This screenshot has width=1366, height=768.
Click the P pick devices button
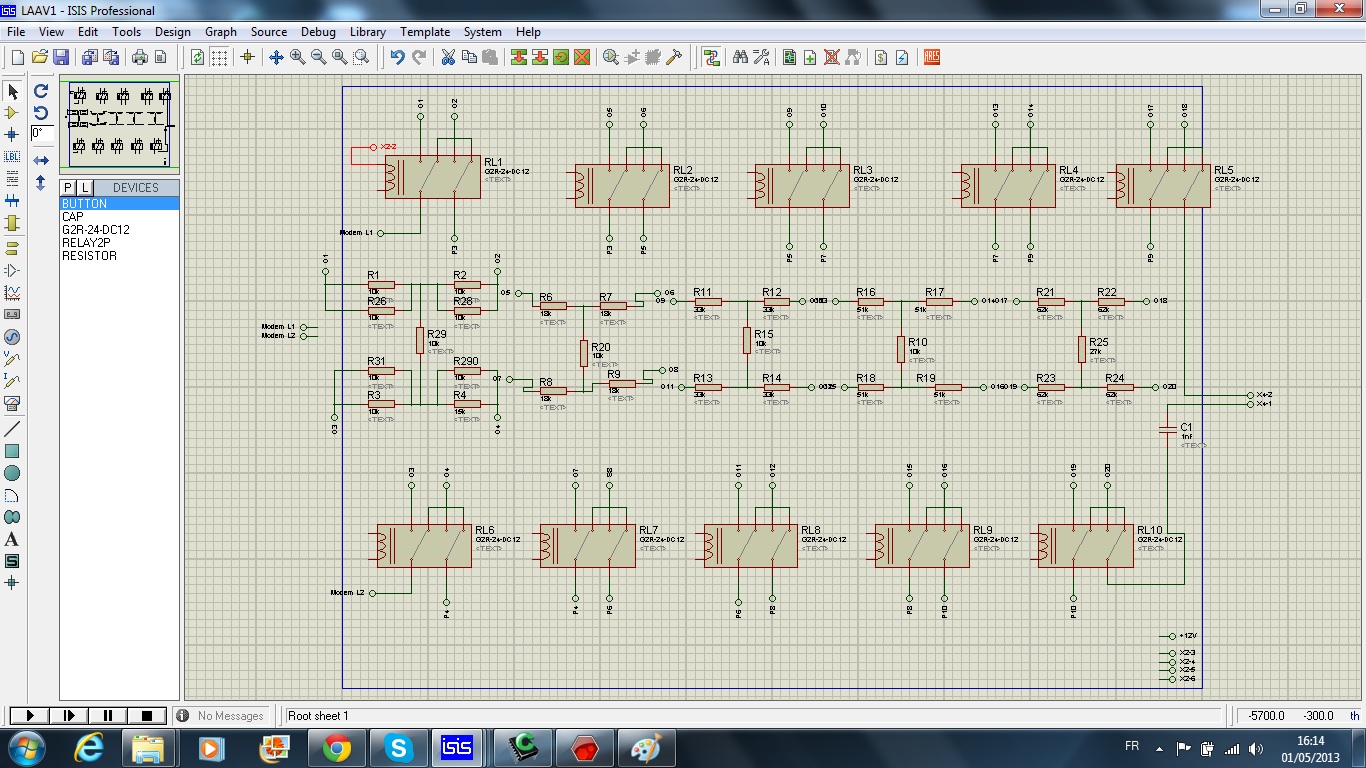pos(68,188)
